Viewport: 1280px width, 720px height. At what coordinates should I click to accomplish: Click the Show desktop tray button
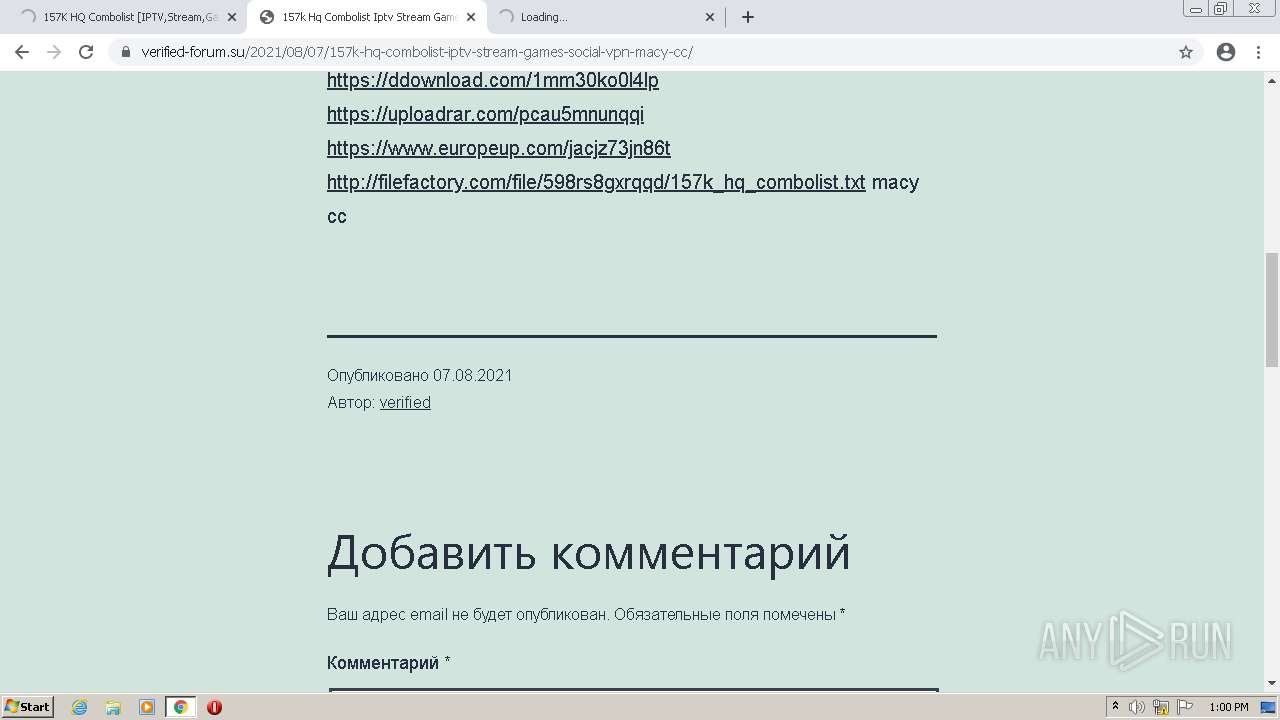1269,707
